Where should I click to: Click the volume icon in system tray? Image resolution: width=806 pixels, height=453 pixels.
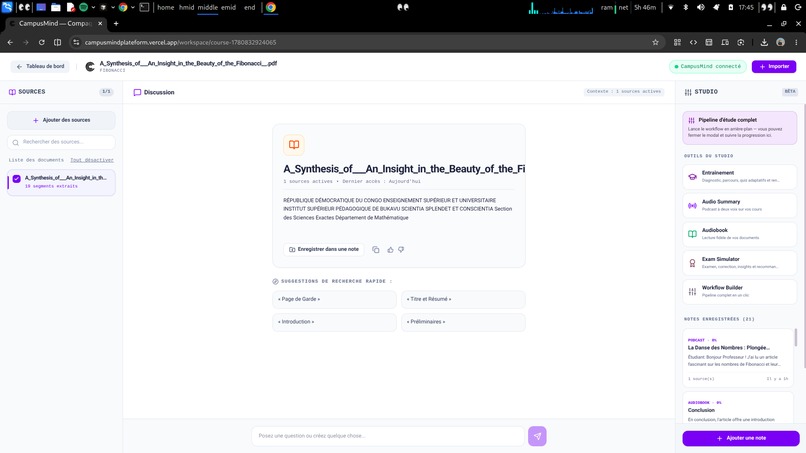tap(701, 7)
